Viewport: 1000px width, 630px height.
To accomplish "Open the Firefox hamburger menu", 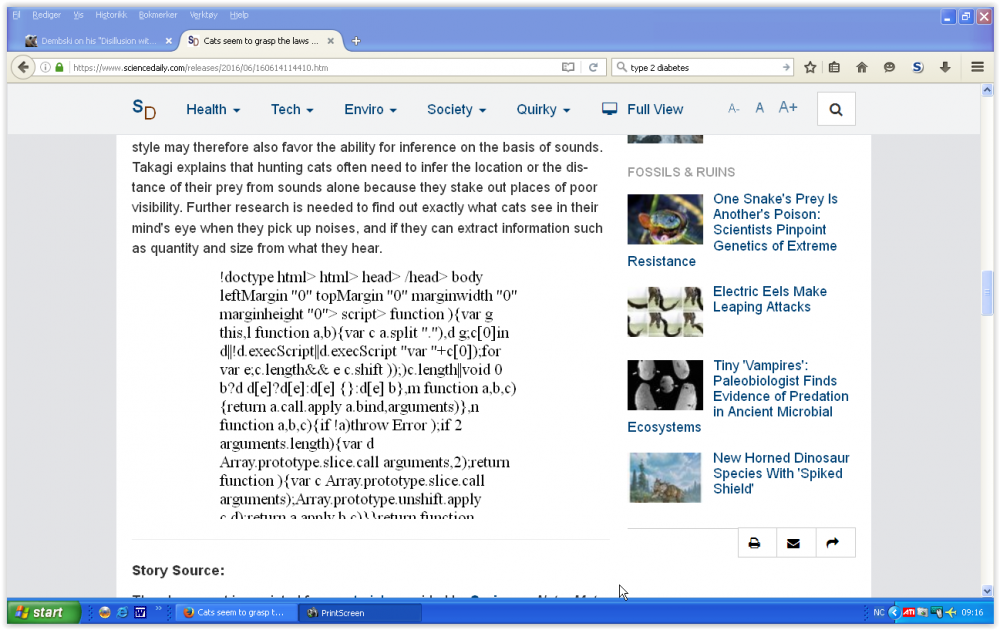I will pos(977,67).
